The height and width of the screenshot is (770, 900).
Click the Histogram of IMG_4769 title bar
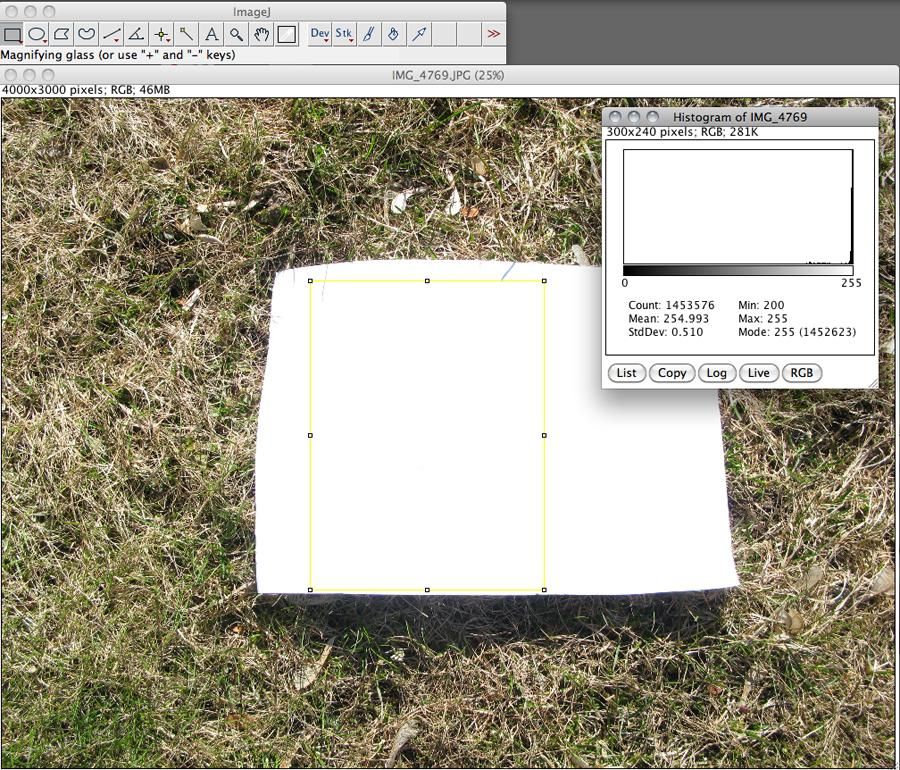tap(740, 117)
